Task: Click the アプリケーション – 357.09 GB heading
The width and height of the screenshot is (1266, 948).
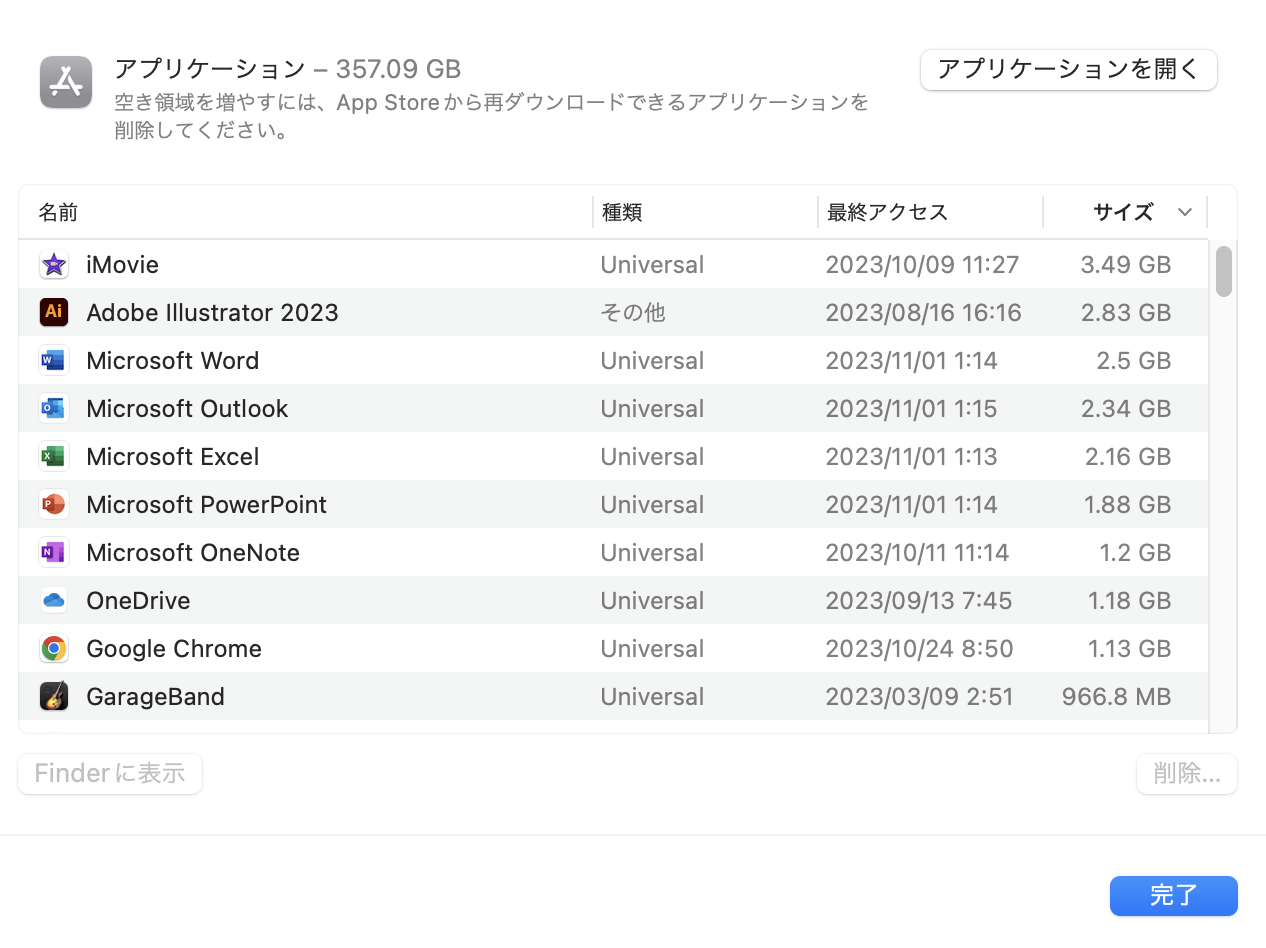Action: coord(288,69)
